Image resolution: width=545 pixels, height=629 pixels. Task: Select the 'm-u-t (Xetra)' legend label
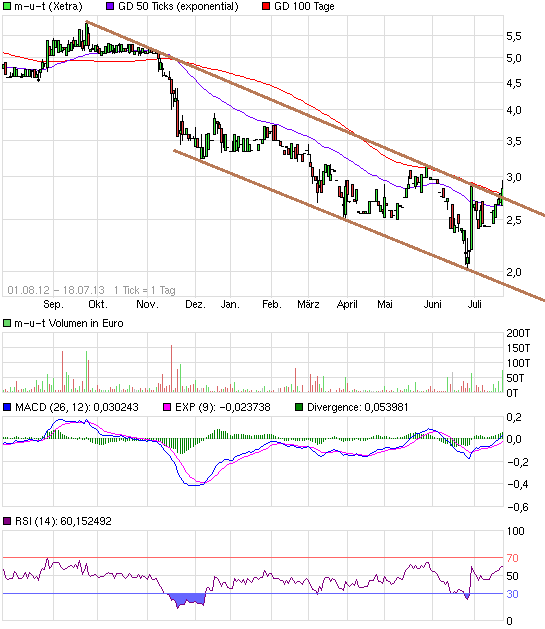48,6
